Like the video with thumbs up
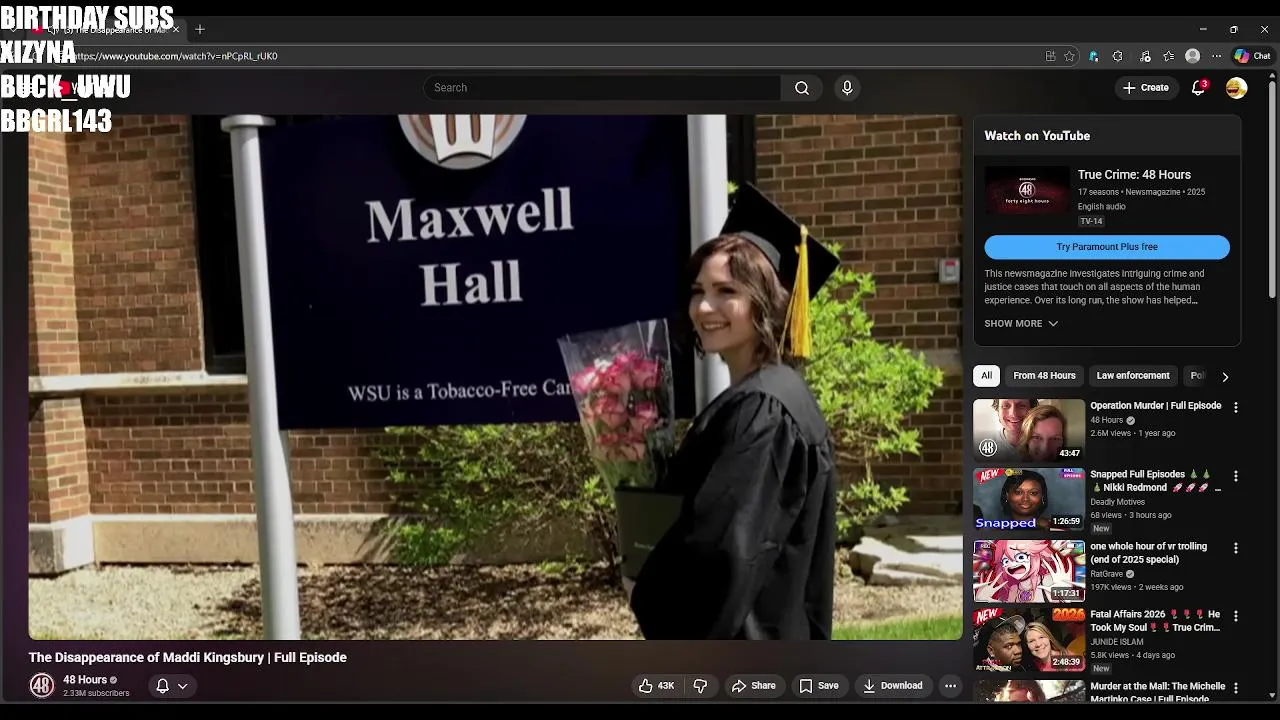 coord(656,686)
